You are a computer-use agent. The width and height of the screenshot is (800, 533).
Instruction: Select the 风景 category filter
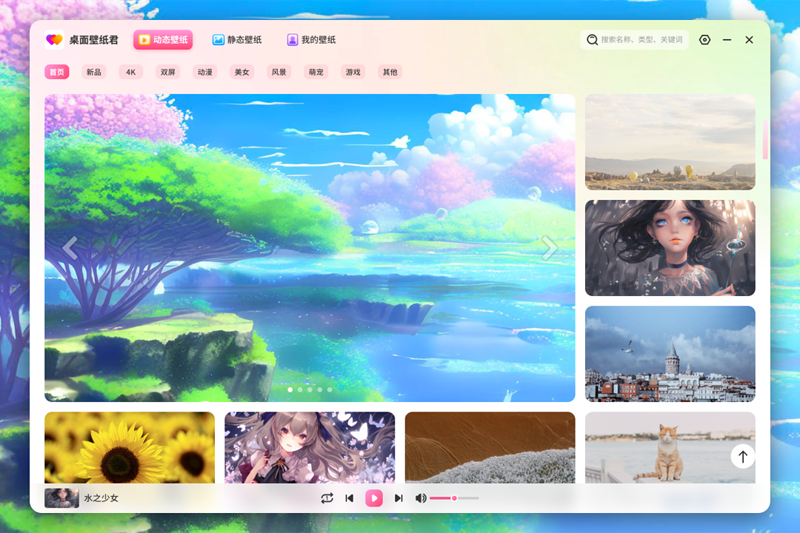click(278, 72)
